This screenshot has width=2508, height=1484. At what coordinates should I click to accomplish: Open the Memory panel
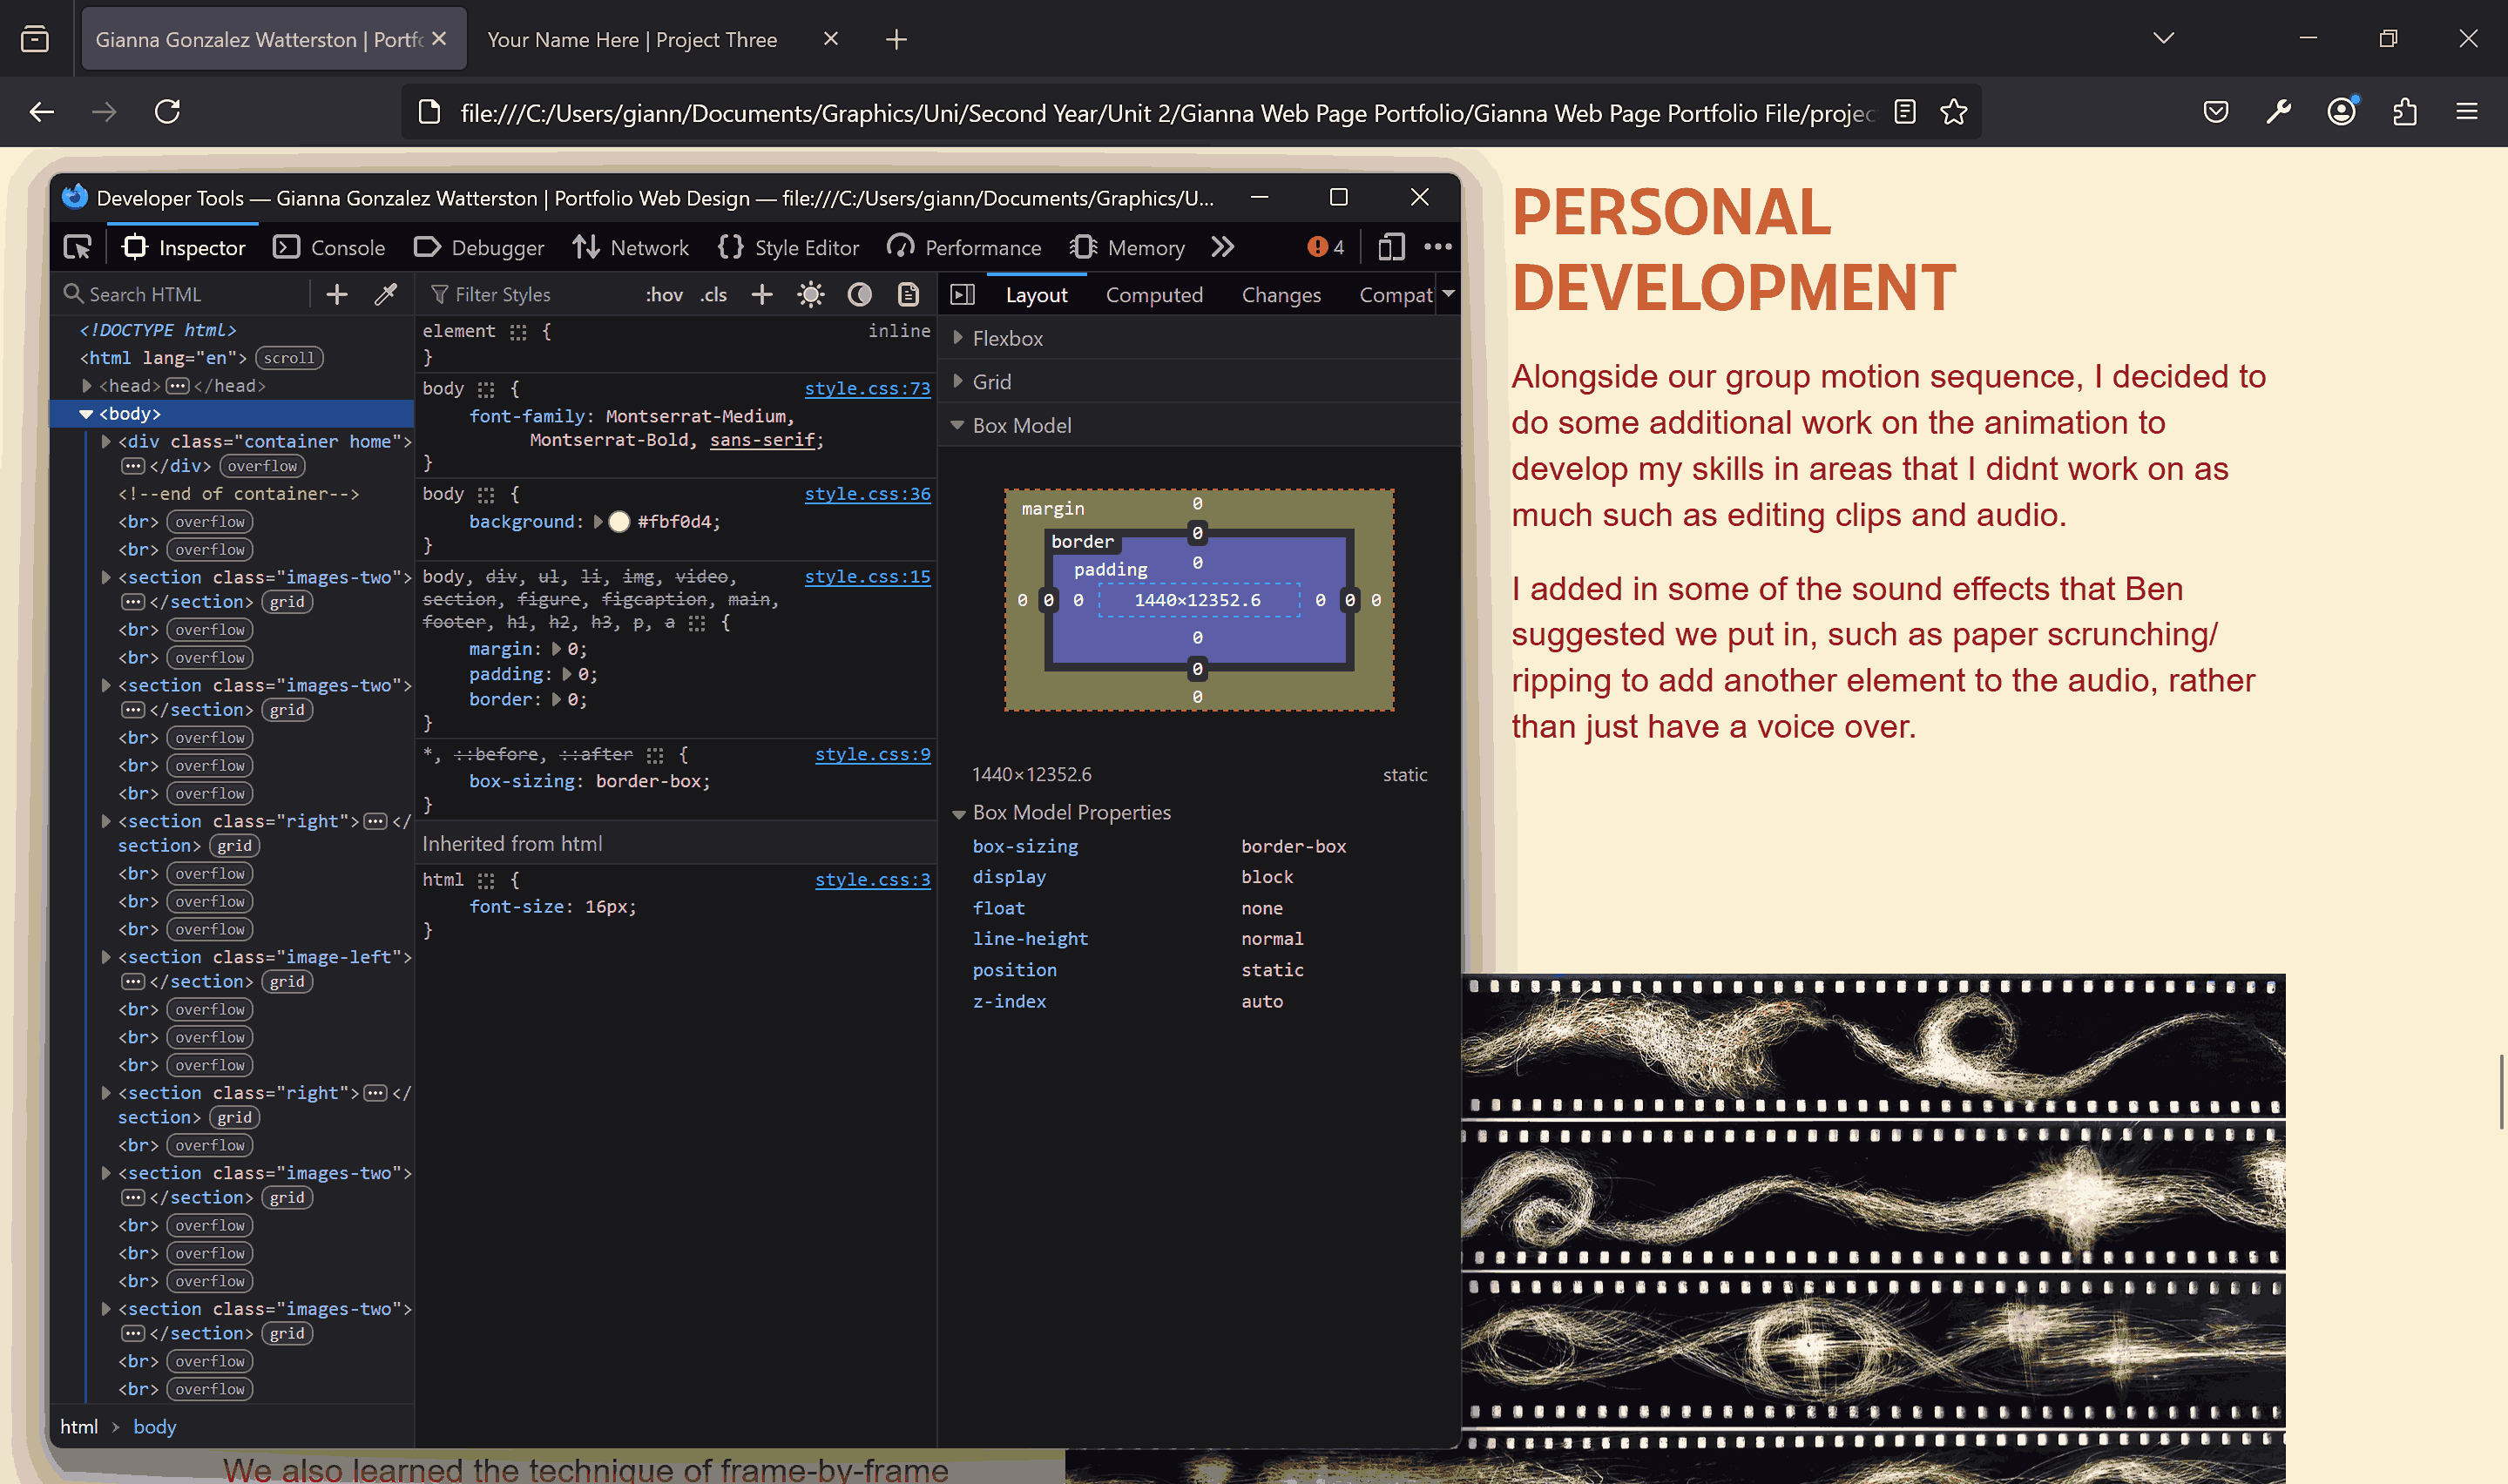tap(1127, 247)
